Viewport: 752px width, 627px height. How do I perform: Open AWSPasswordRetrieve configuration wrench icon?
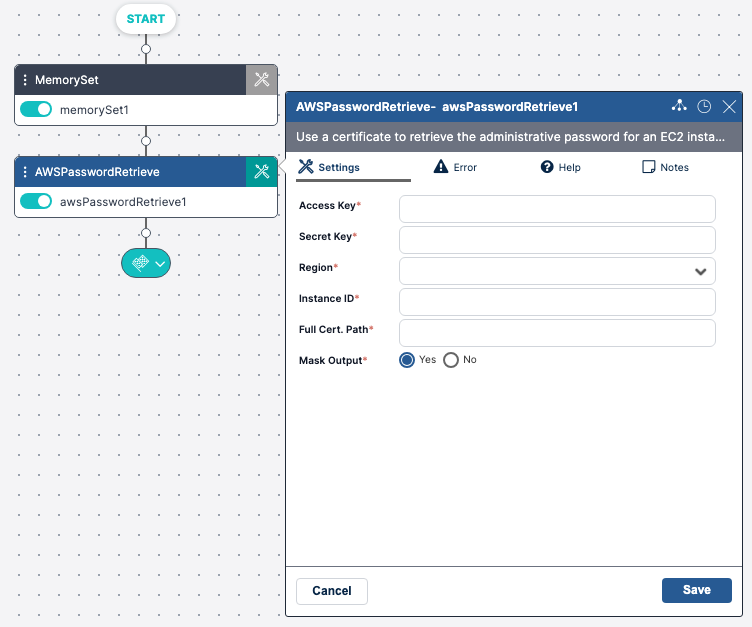[x=262, y=172]
